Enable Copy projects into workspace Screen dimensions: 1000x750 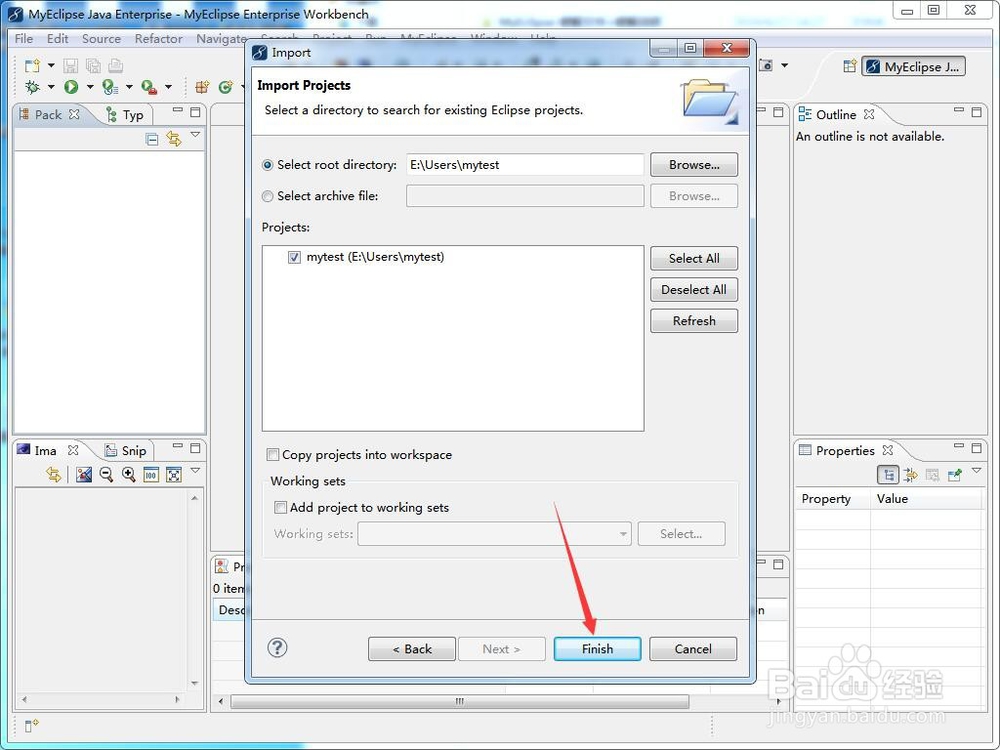(273, 455)
